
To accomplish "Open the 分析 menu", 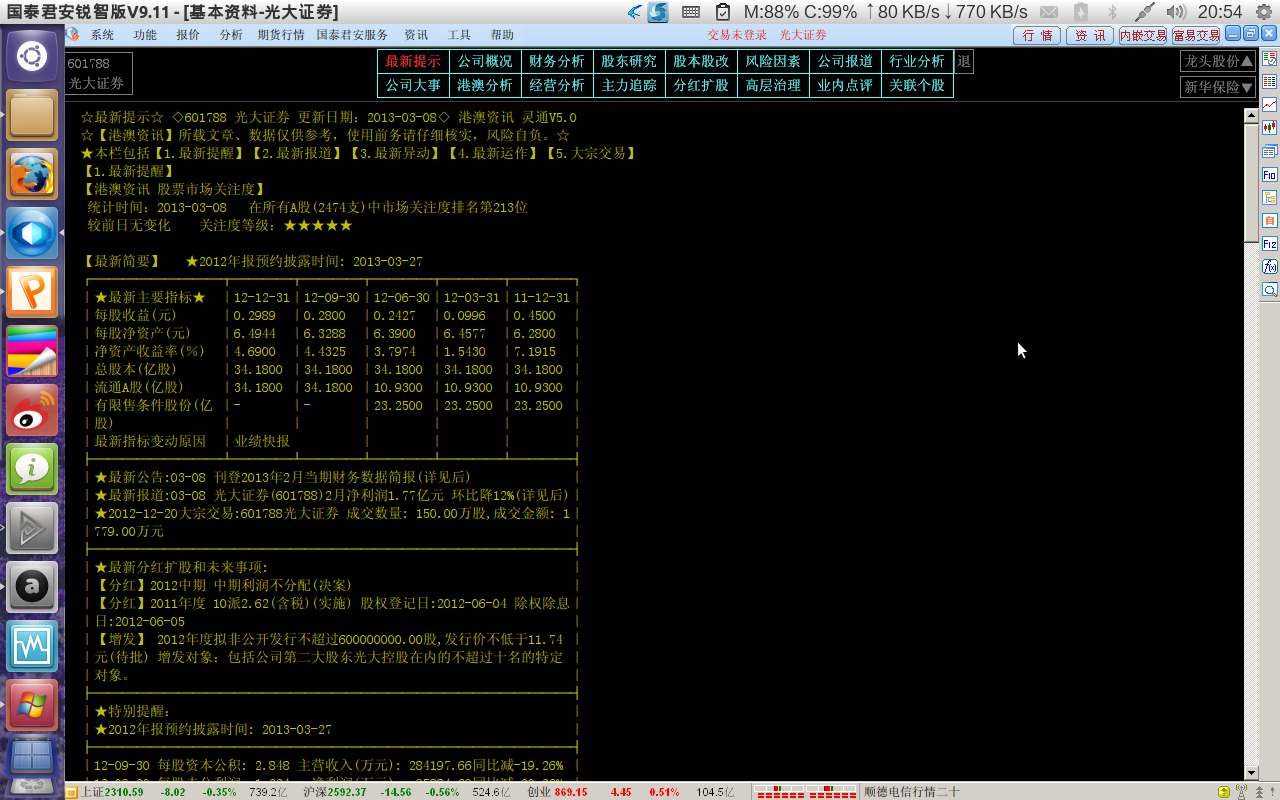I will [231, 35].
